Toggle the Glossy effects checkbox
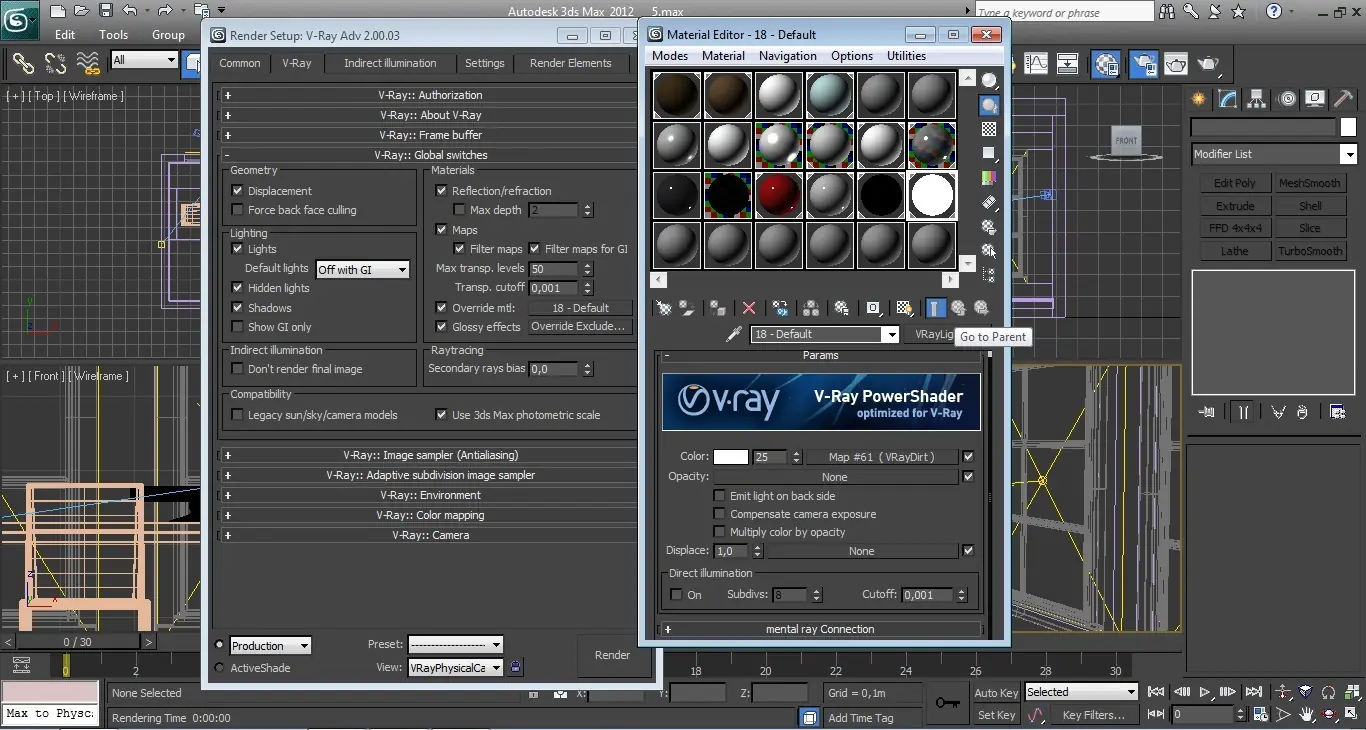The image size is (1366, 730). [x=441, y=327]
